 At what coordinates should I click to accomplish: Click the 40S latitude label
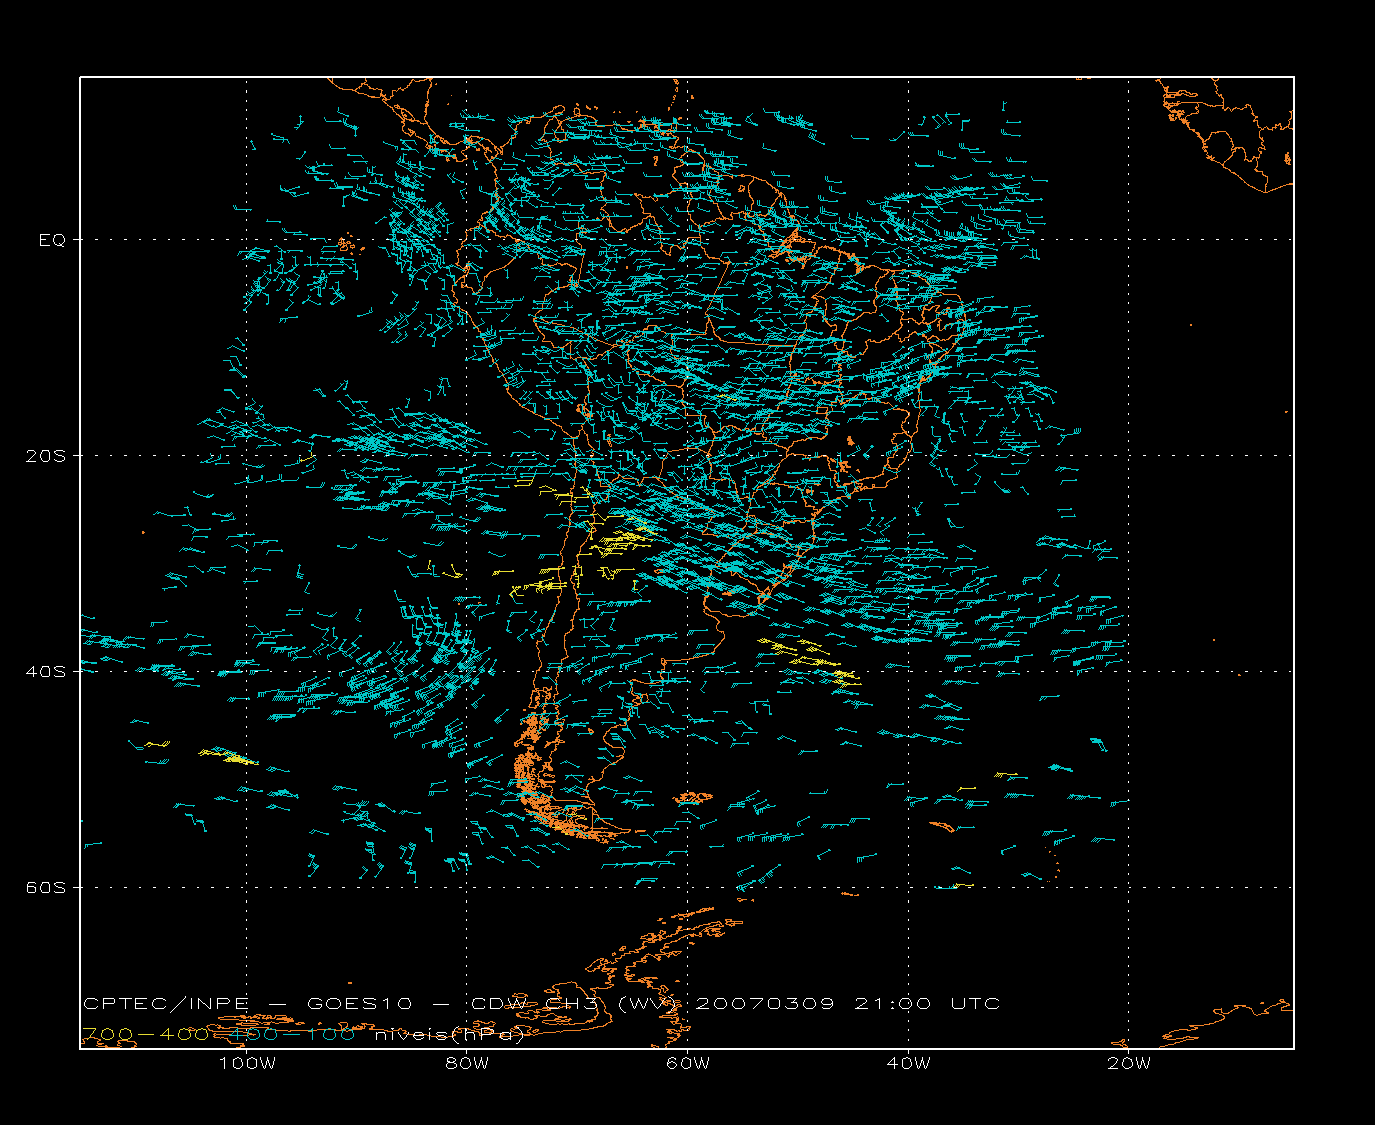tap(46, 672)
